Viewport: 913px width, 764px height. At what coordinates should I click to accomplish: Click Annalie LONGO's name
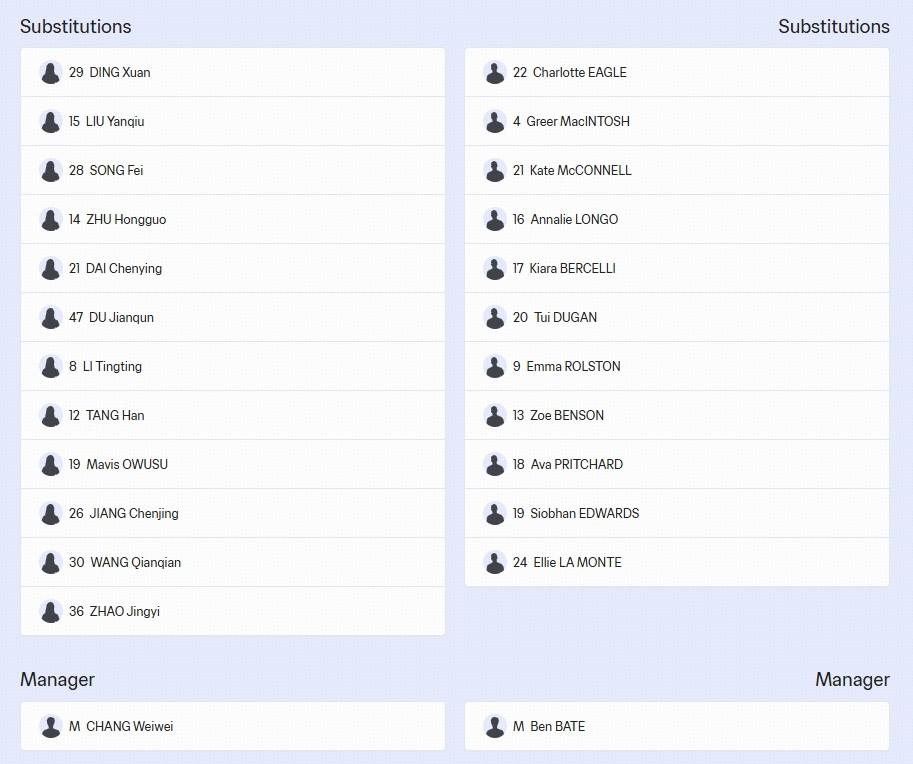click(574, 220)
